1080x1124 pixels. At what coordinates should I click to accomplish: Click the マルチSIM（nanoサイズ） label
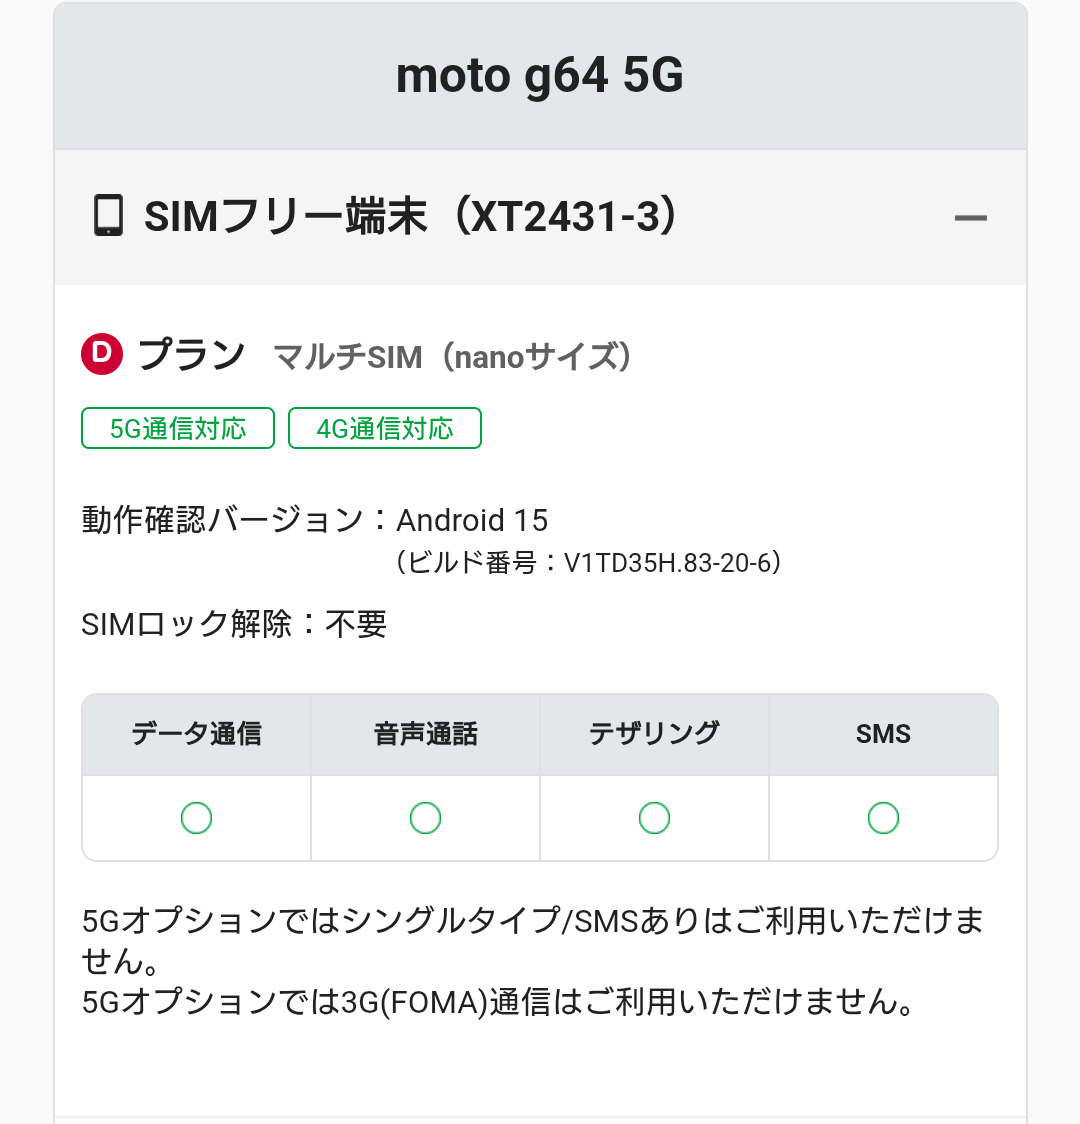click(x=453, y=357)
